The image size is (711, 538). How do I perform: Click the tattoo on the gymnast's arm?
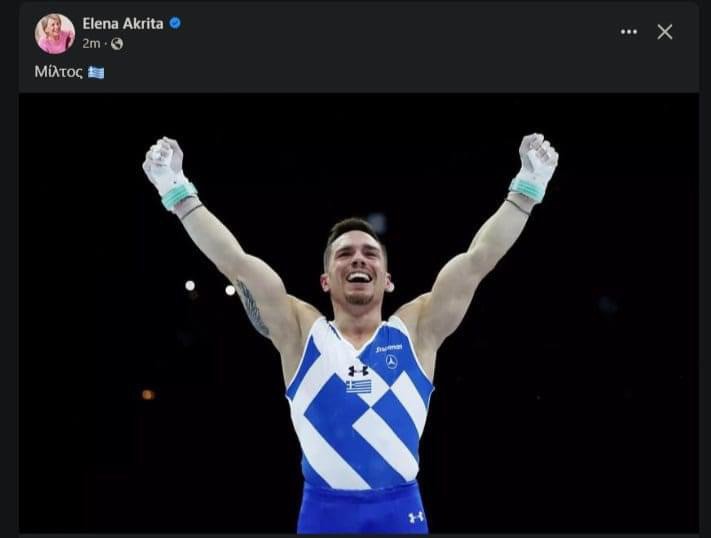(x=253, y=309)
